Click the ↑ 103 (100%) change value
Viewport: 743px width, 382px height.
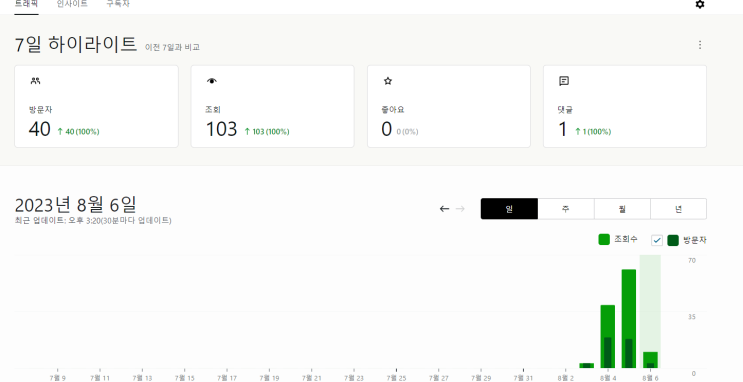[266, 132]
